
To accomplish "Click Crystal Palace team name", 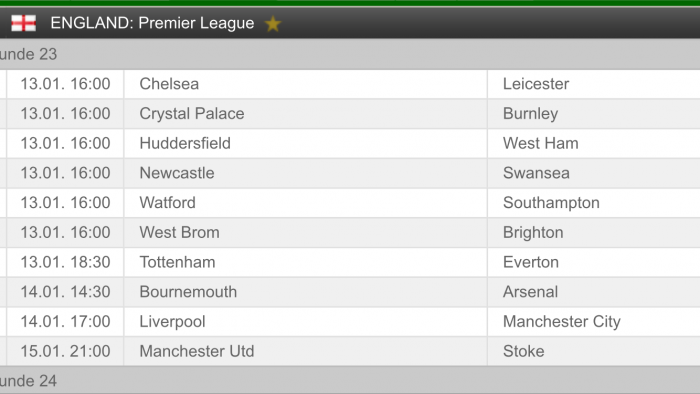I will click(192, 114).
